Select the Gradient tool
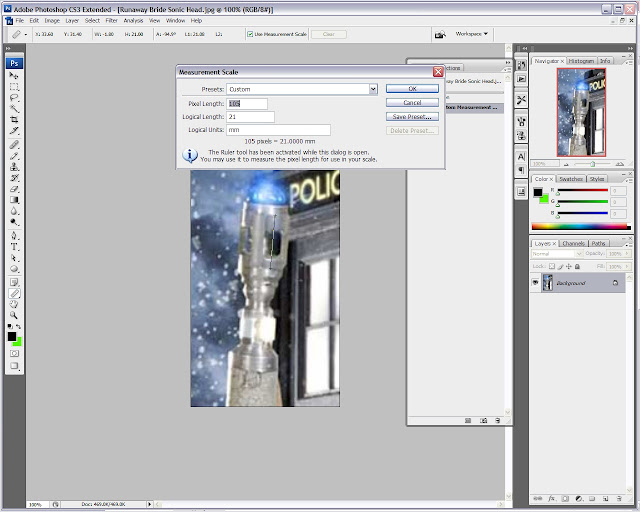Screen dimensions: 640x512 click(14, 200)
